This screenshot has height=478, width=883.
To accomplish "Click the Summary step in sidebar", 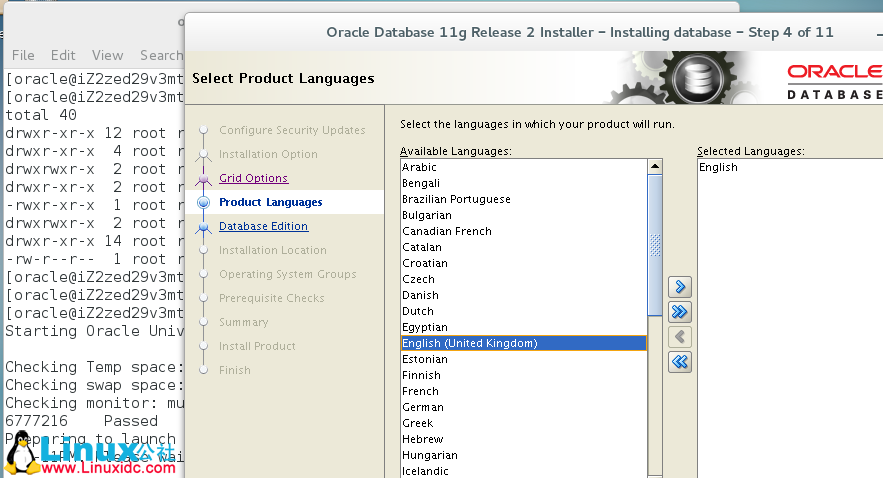I will [243, 322].
